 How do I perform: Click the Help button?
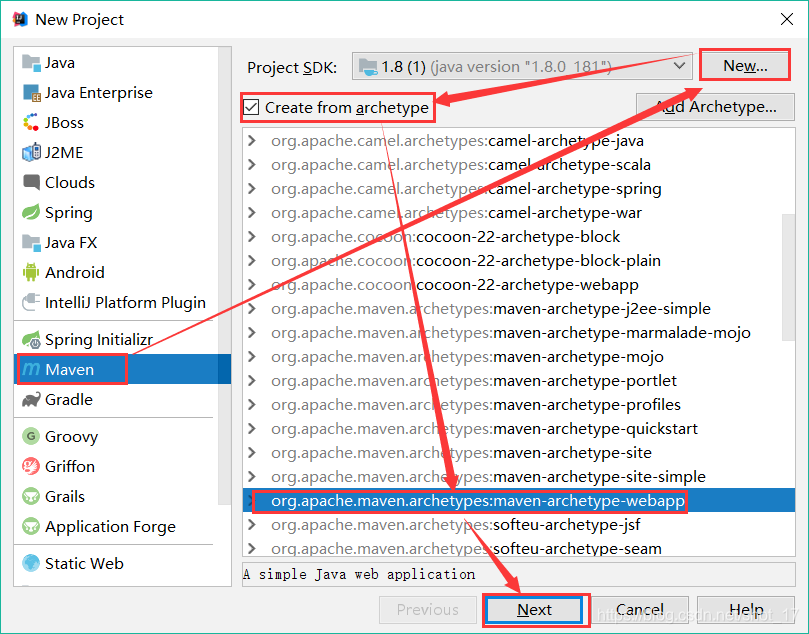click(x=746, y=610)
